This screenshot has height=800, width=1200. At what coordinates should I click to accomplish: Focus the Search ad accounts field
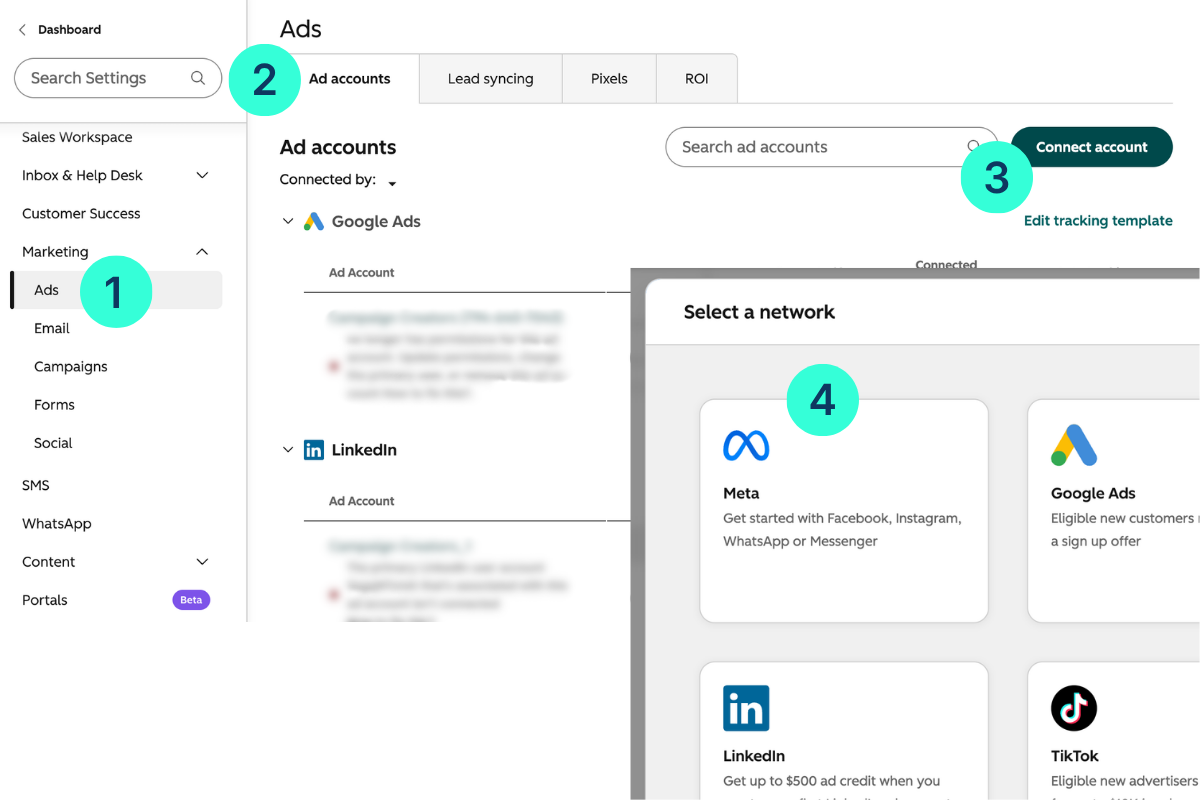point(832,147)
